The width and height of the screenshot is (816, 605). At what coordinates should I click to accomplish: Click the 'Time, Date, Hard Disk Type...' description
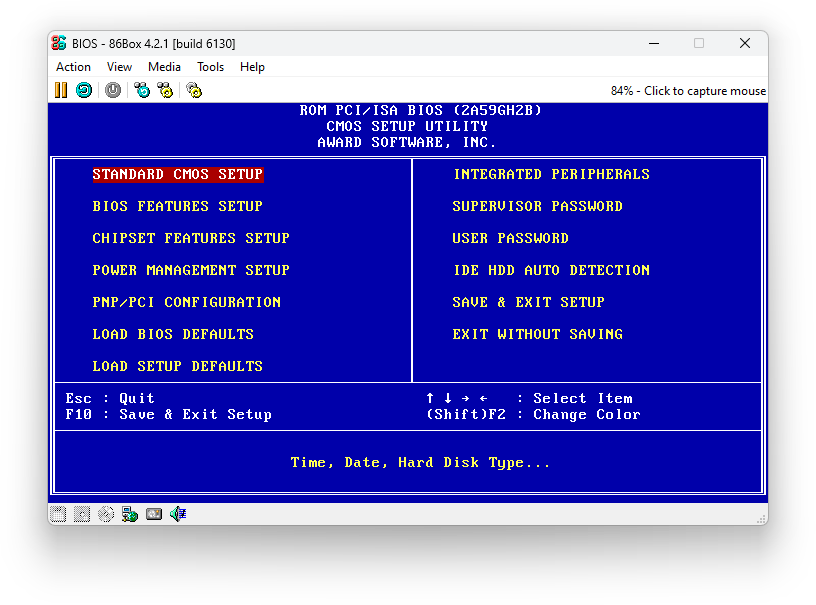click(x=420, y=462)
